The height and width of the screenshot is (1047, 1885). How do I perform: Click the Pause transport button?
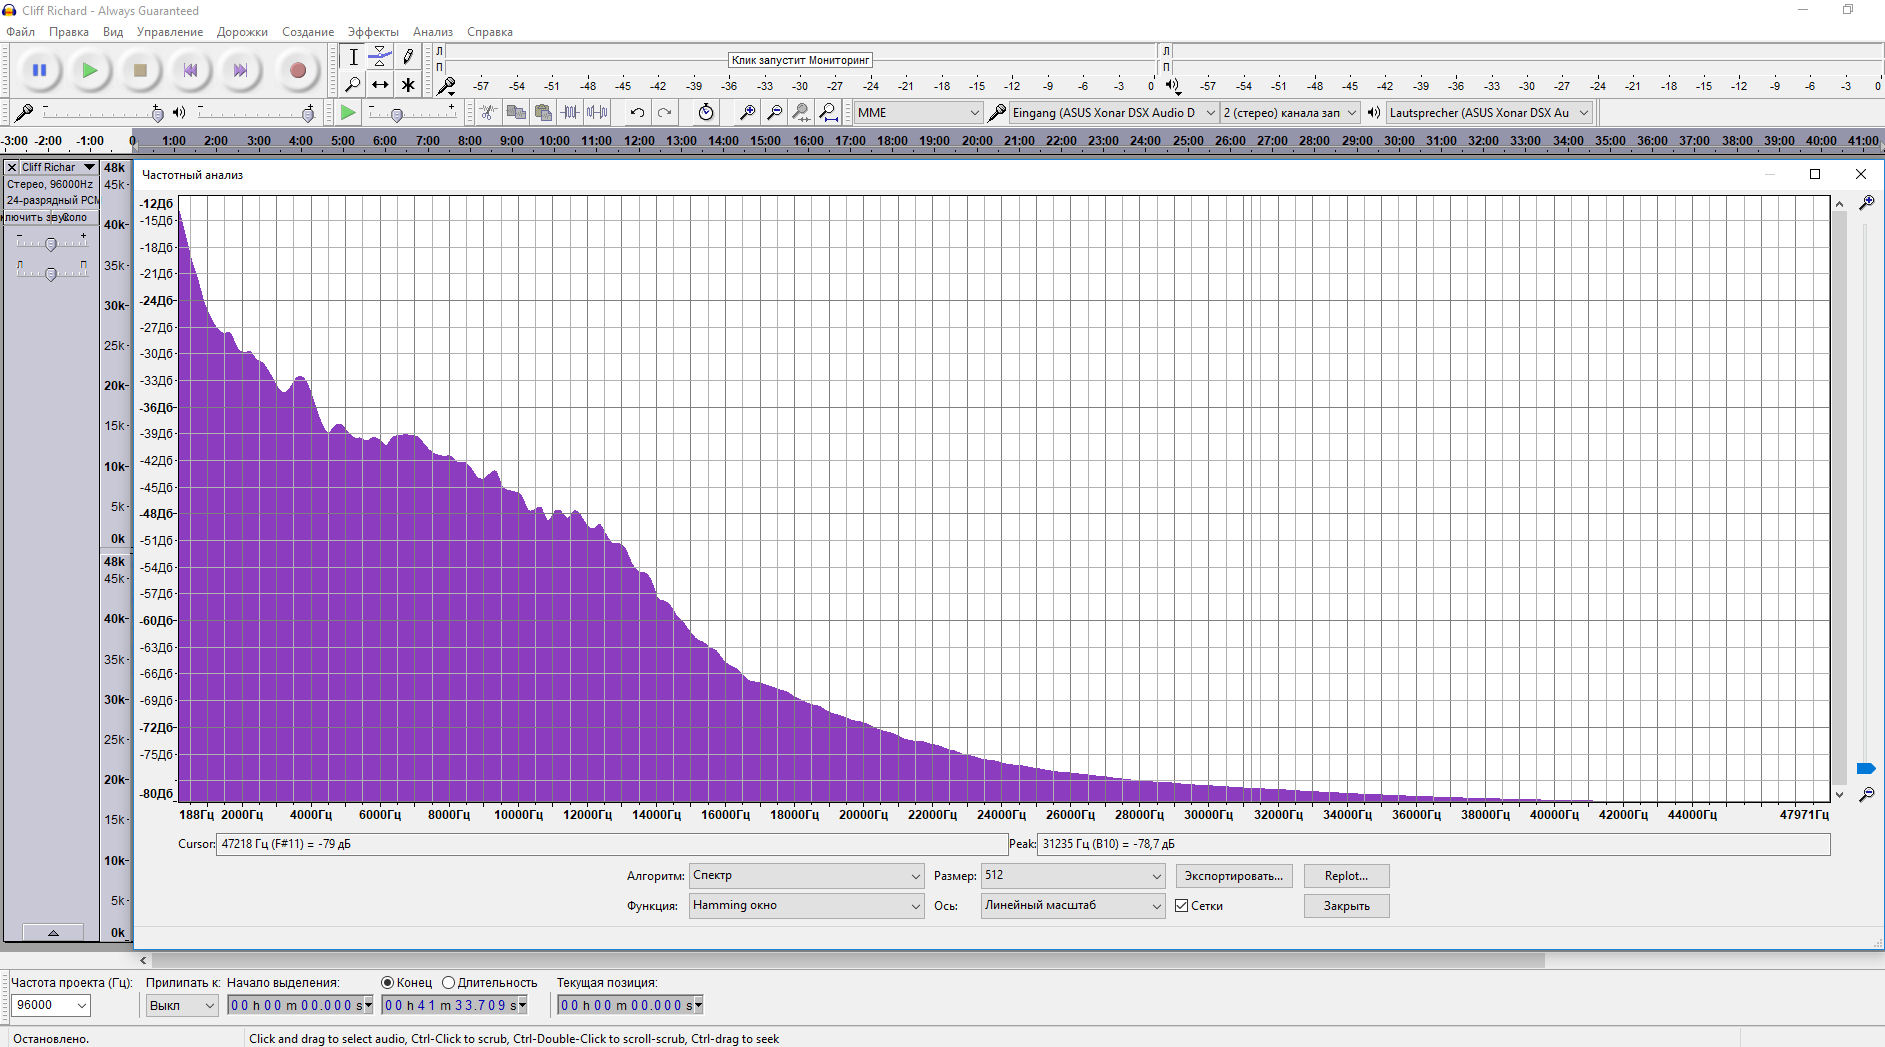[40, 70]
